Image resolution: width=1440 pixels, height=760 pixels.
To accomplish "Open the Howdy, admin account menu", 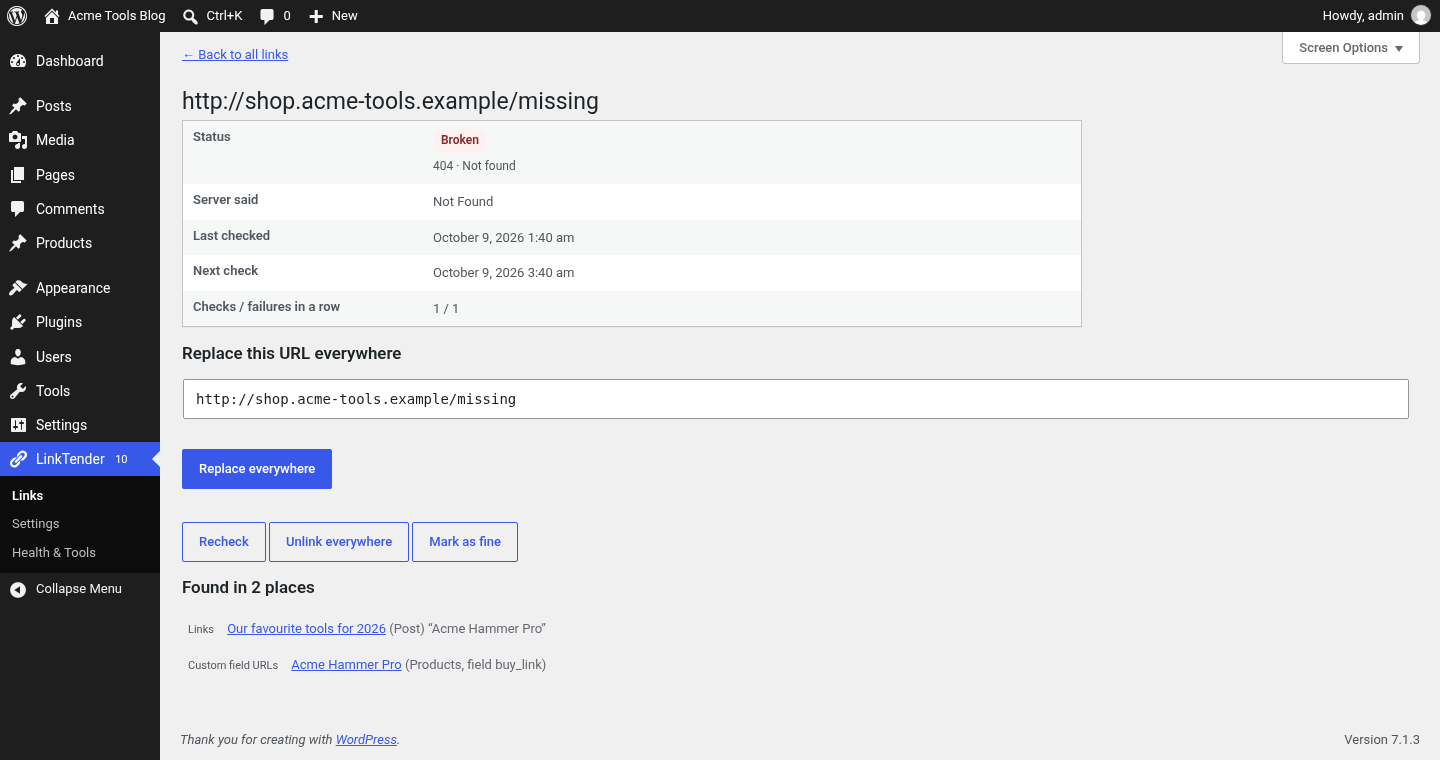I will [x=1376, y=16].
